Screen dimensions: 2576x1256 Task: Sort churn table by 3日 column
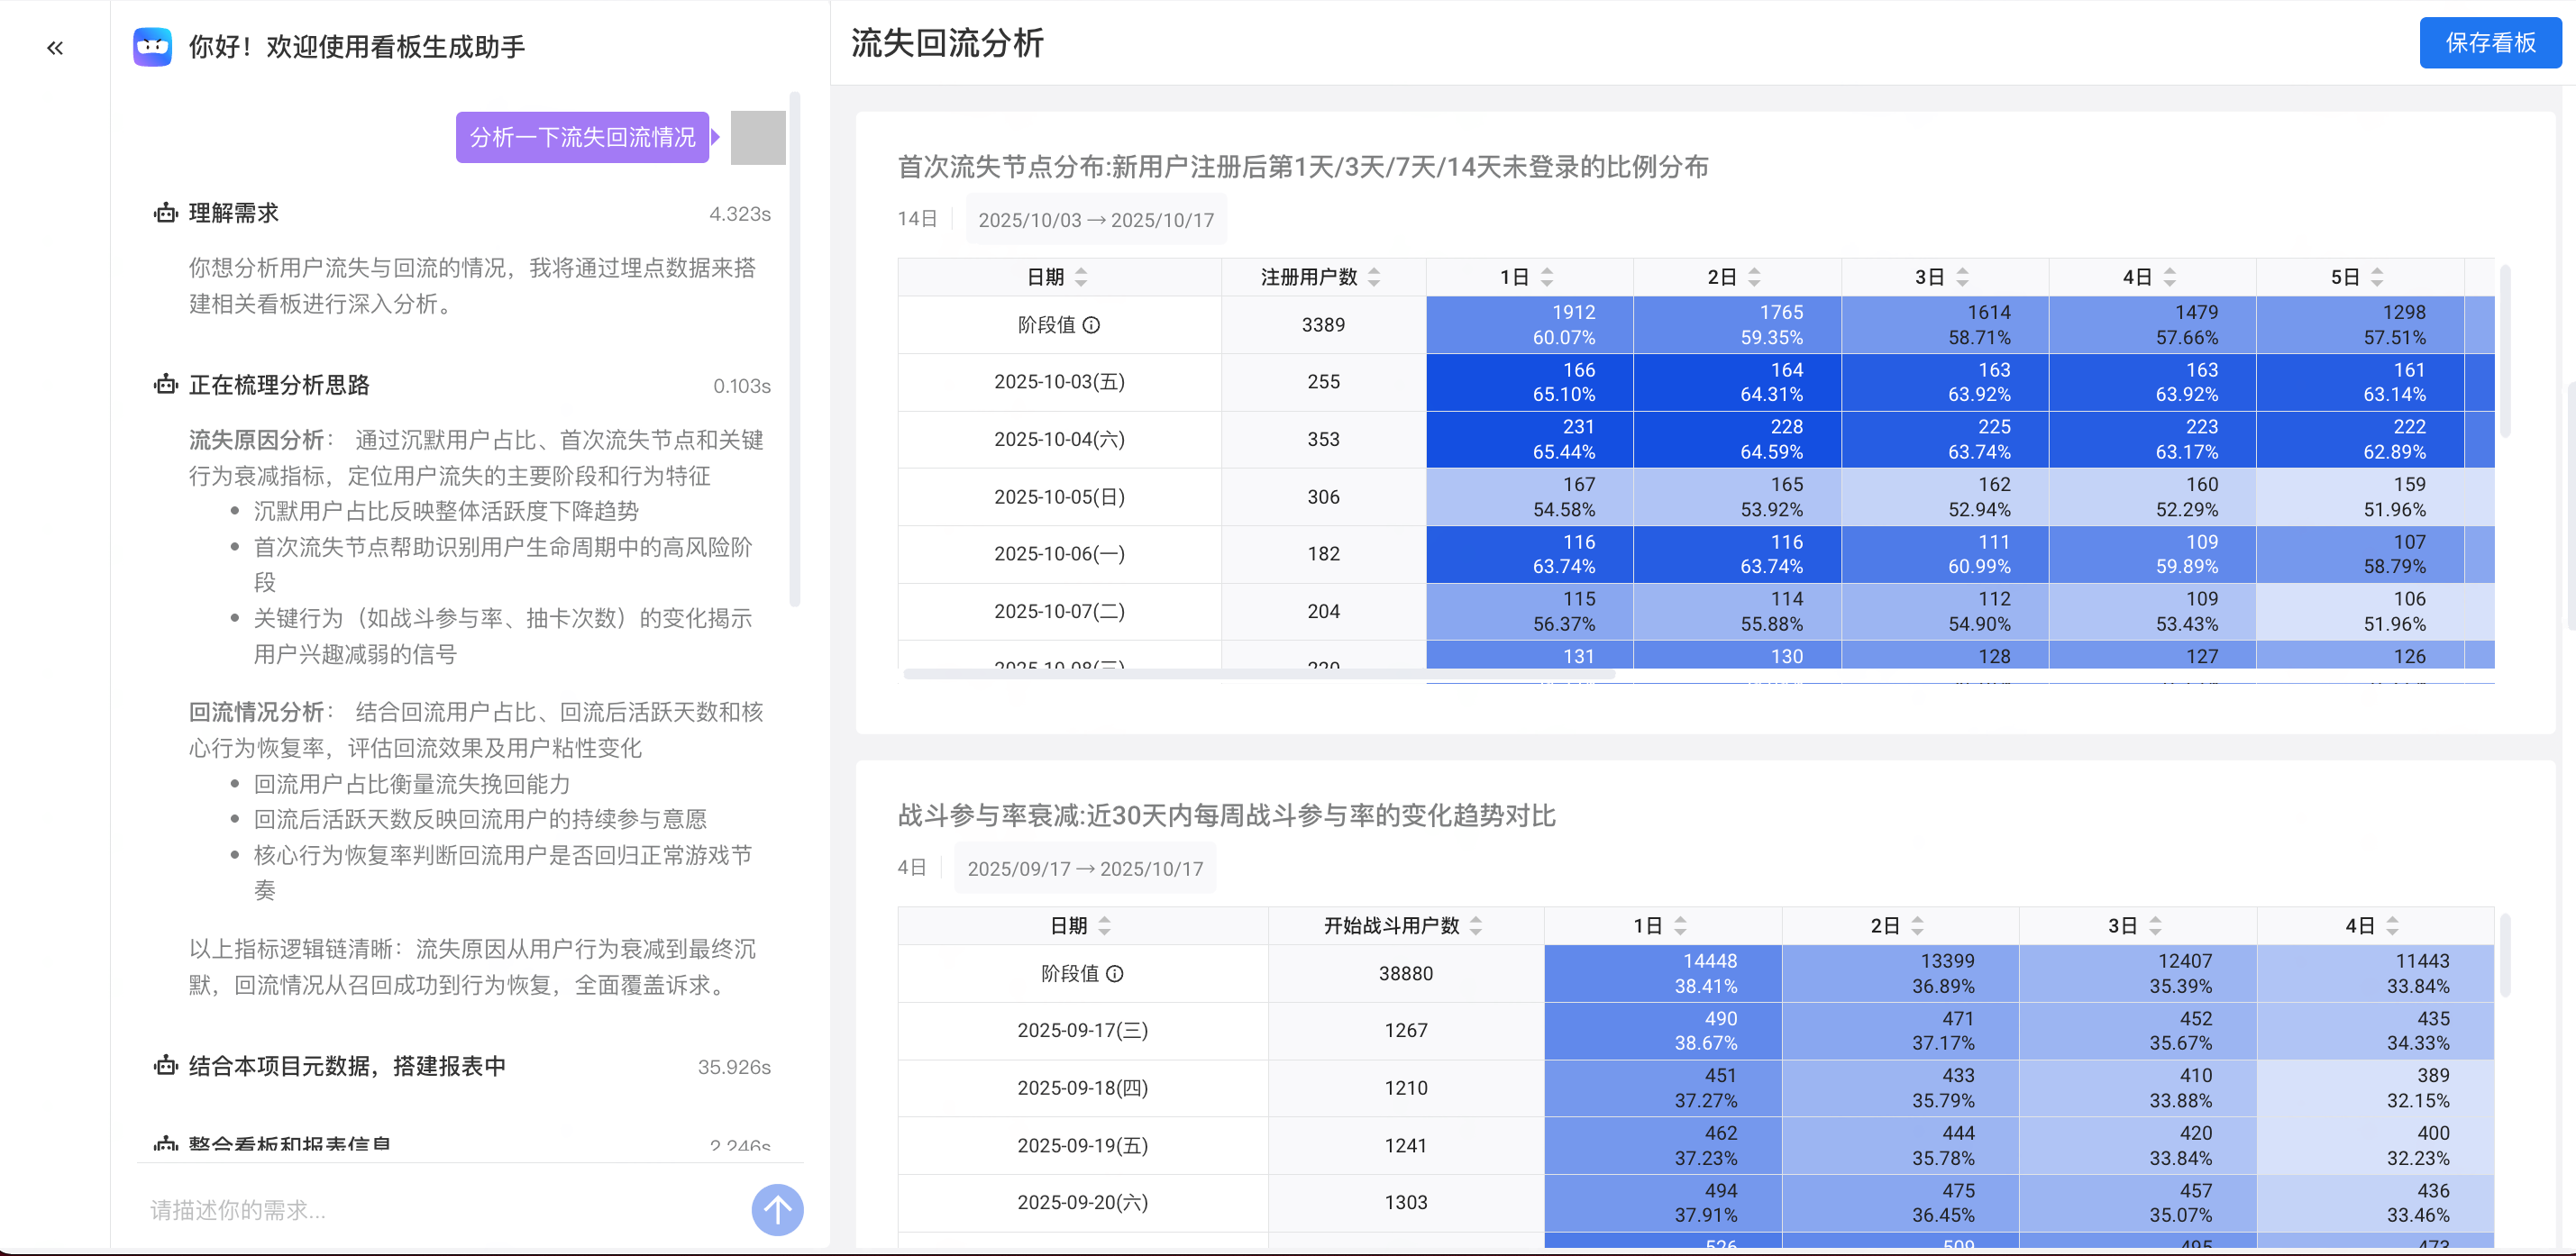click(x=1962, y=277)
